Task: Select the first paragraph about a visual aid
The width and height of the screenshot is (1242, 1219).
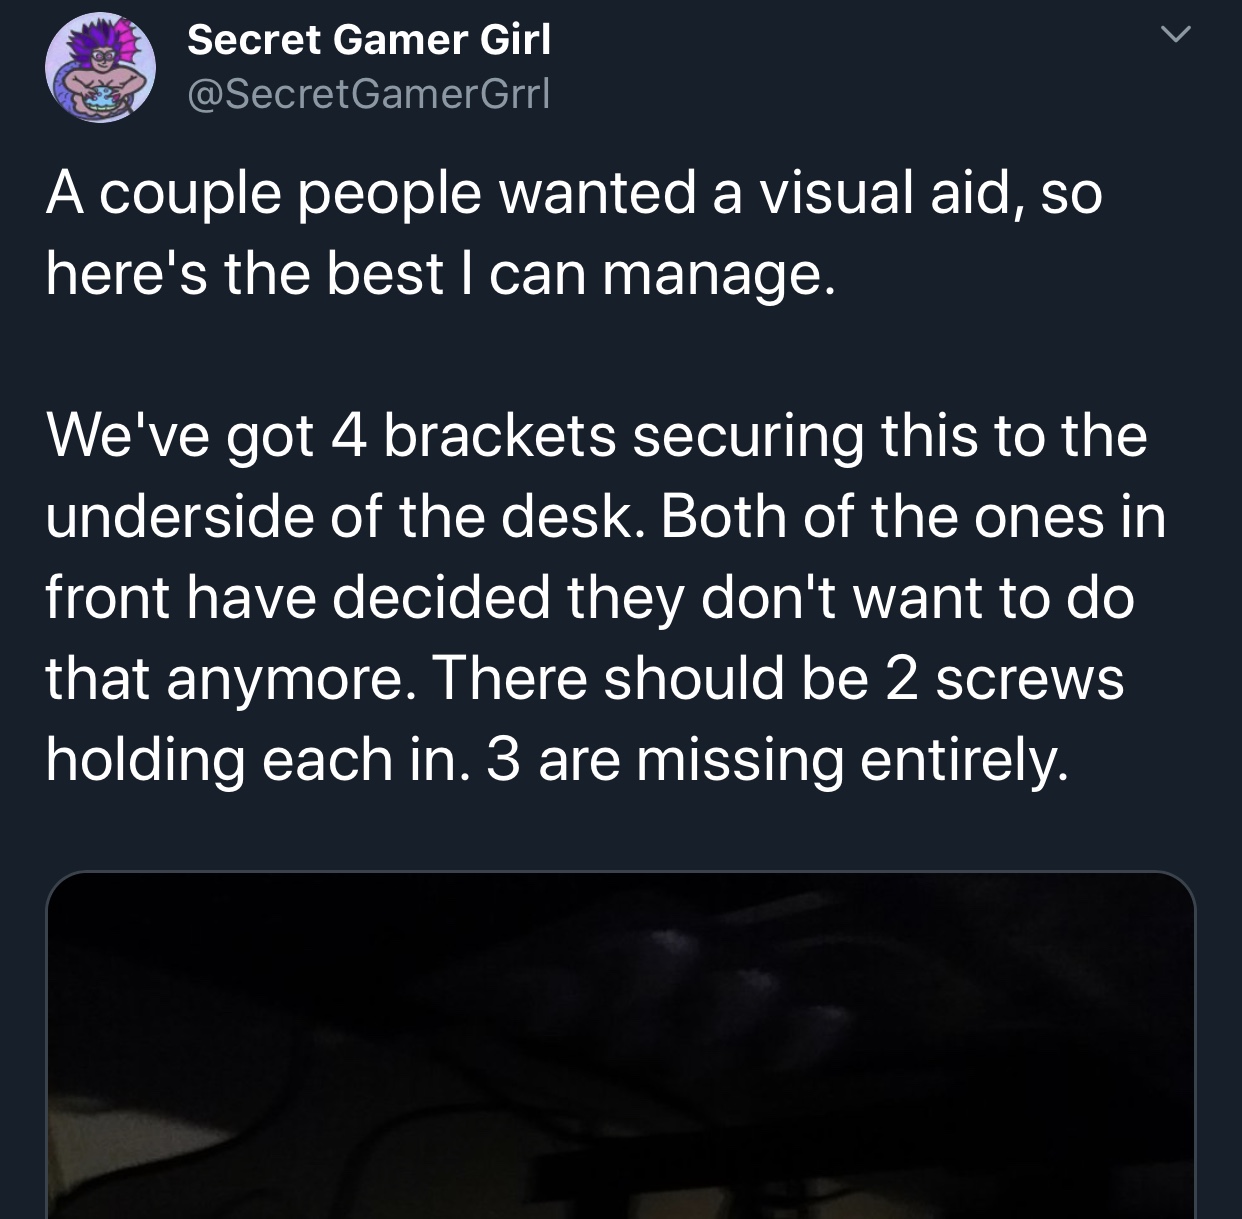Action: (574, 233)
